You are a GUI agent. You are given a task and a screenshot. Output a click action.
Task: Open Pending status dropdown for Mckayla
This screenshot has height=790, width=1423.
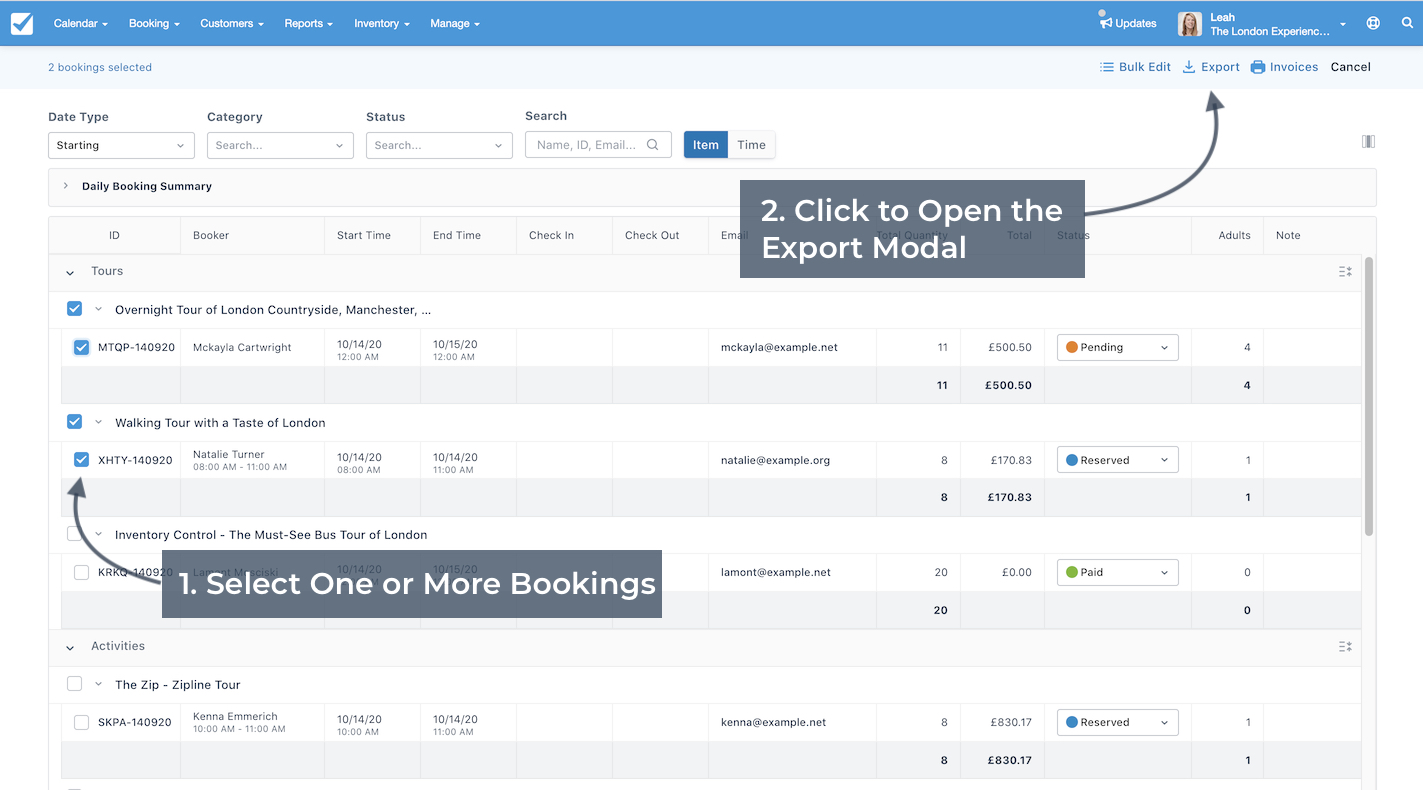click(x=1117, y=347)
